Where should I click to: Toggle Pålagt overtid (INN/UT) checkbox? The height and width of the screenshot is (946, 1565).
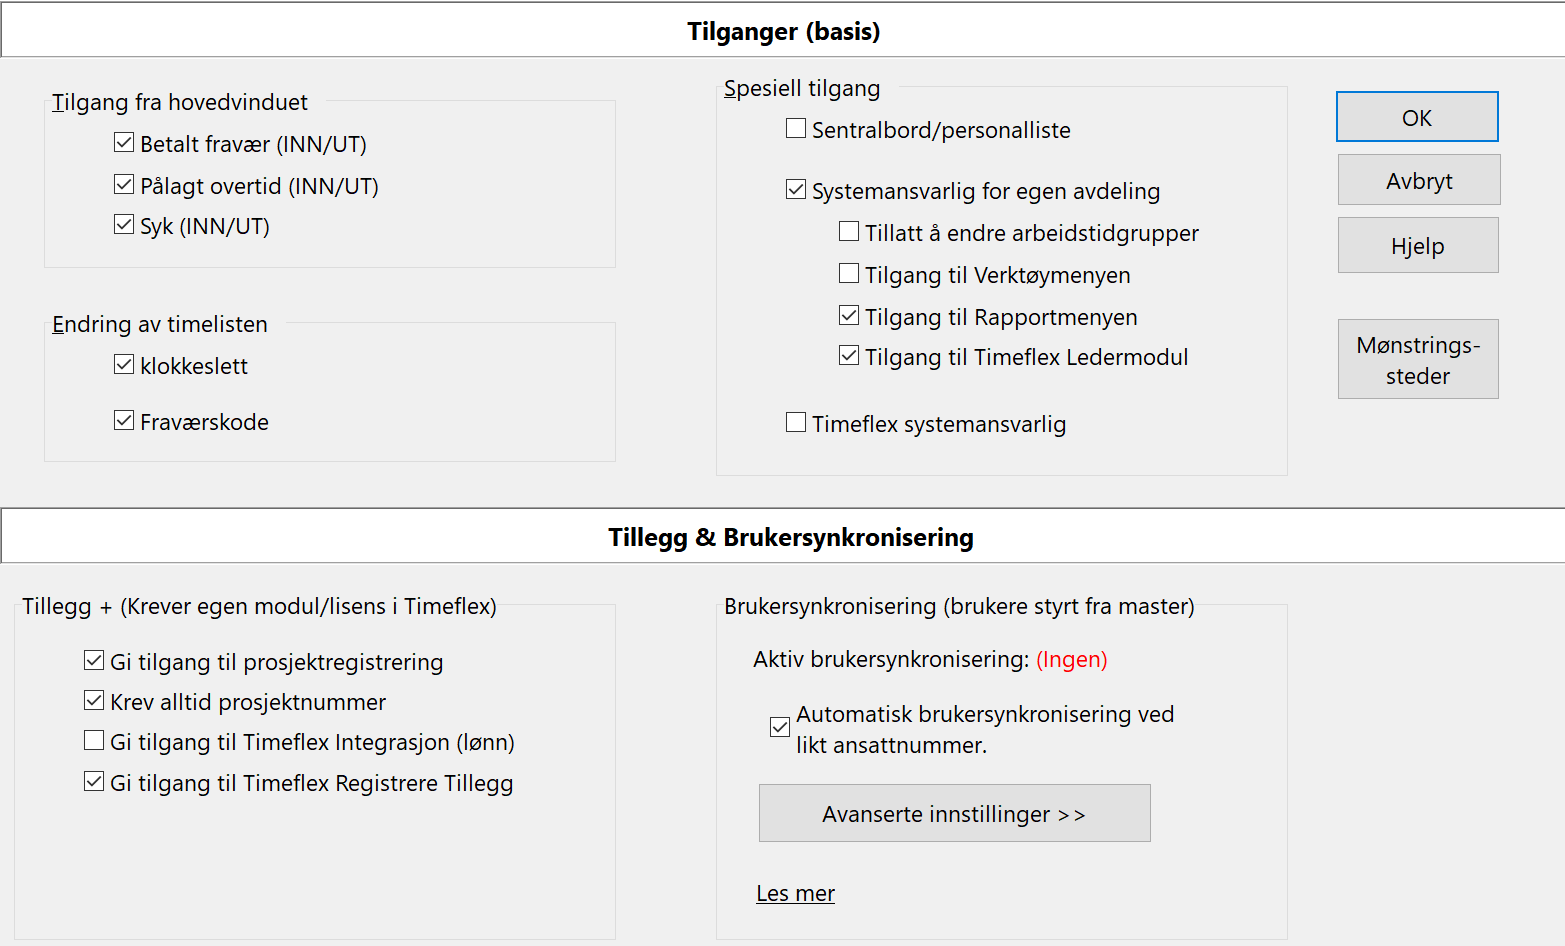point(124,185)
